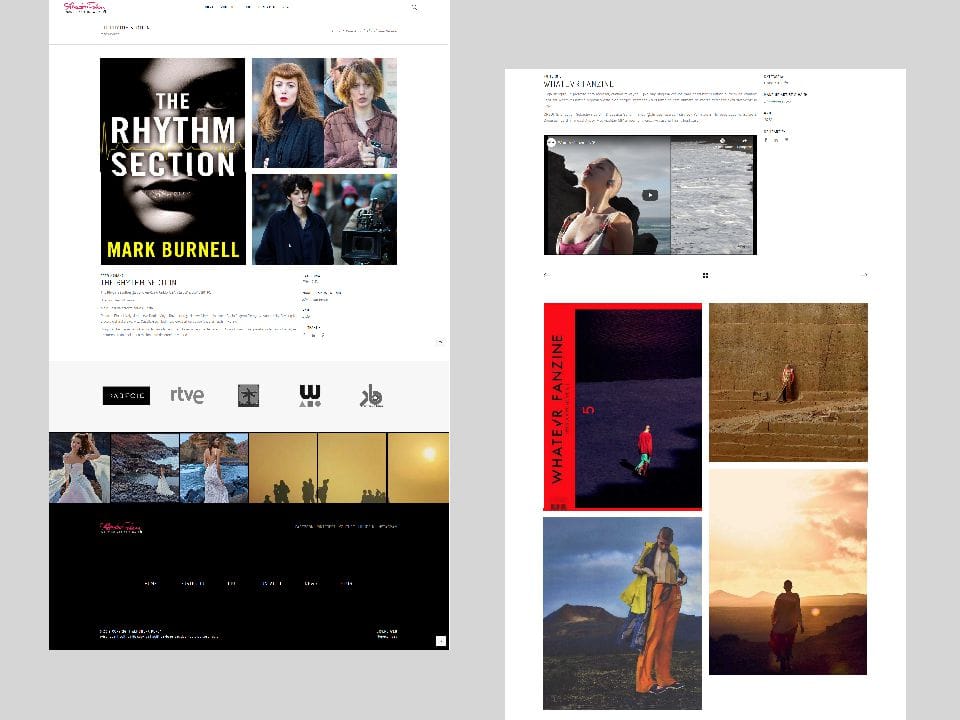Viewport: 960px width, 720px height.
Task: Open the bride's back by the sea photo
Action: (x=214, y=468)
